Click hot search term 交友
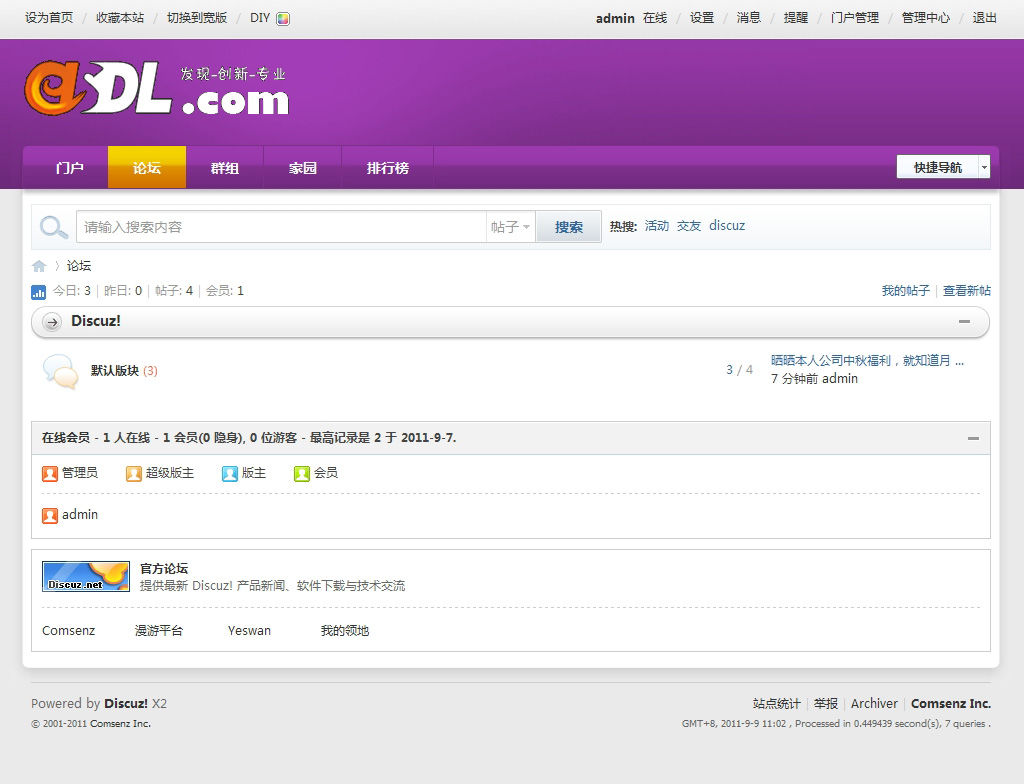Screen dimensions: 1024x784 point(689,225)
